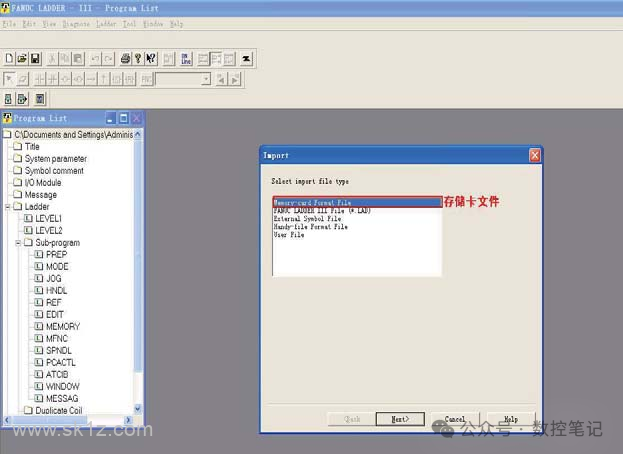Select Duplicate Coil tree item
The image size is (623, 454).
(x=58, y=410)
